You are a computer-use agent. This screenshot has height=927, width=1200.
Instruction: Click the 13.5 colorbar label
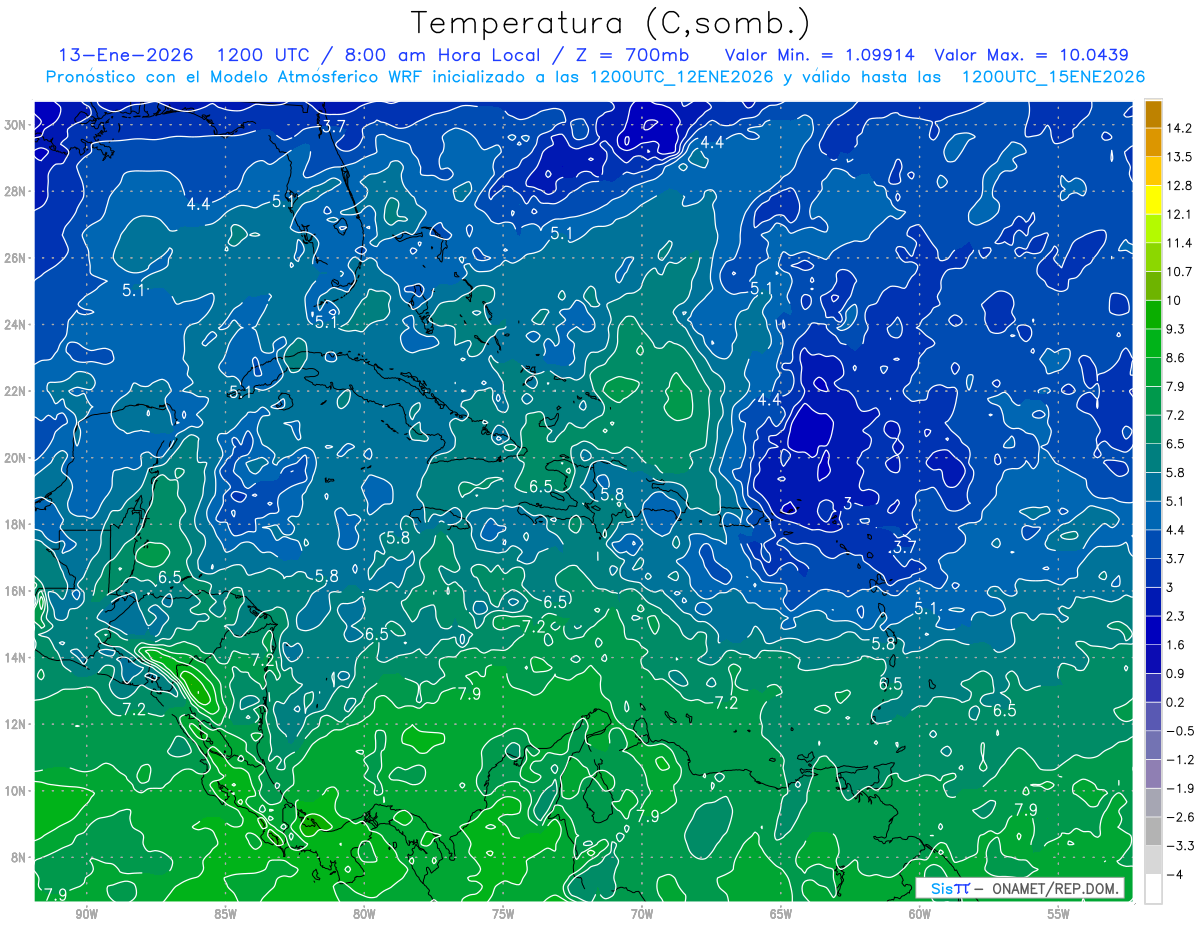pos(1181,157)
